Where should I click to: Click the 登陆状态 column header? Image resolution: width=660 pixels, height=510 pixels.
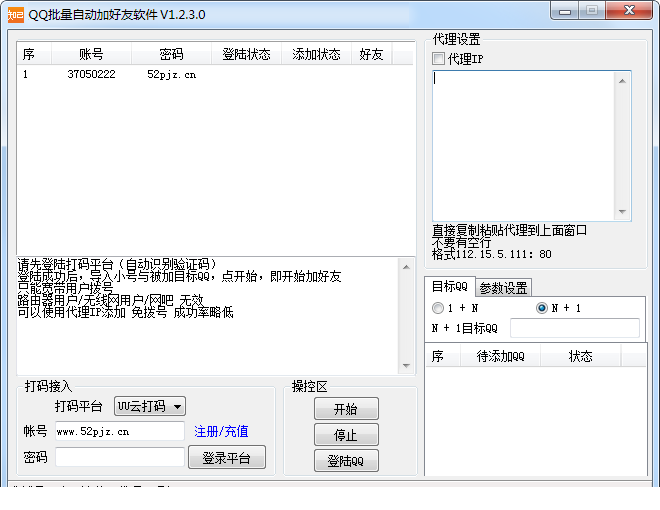point(246,54)
